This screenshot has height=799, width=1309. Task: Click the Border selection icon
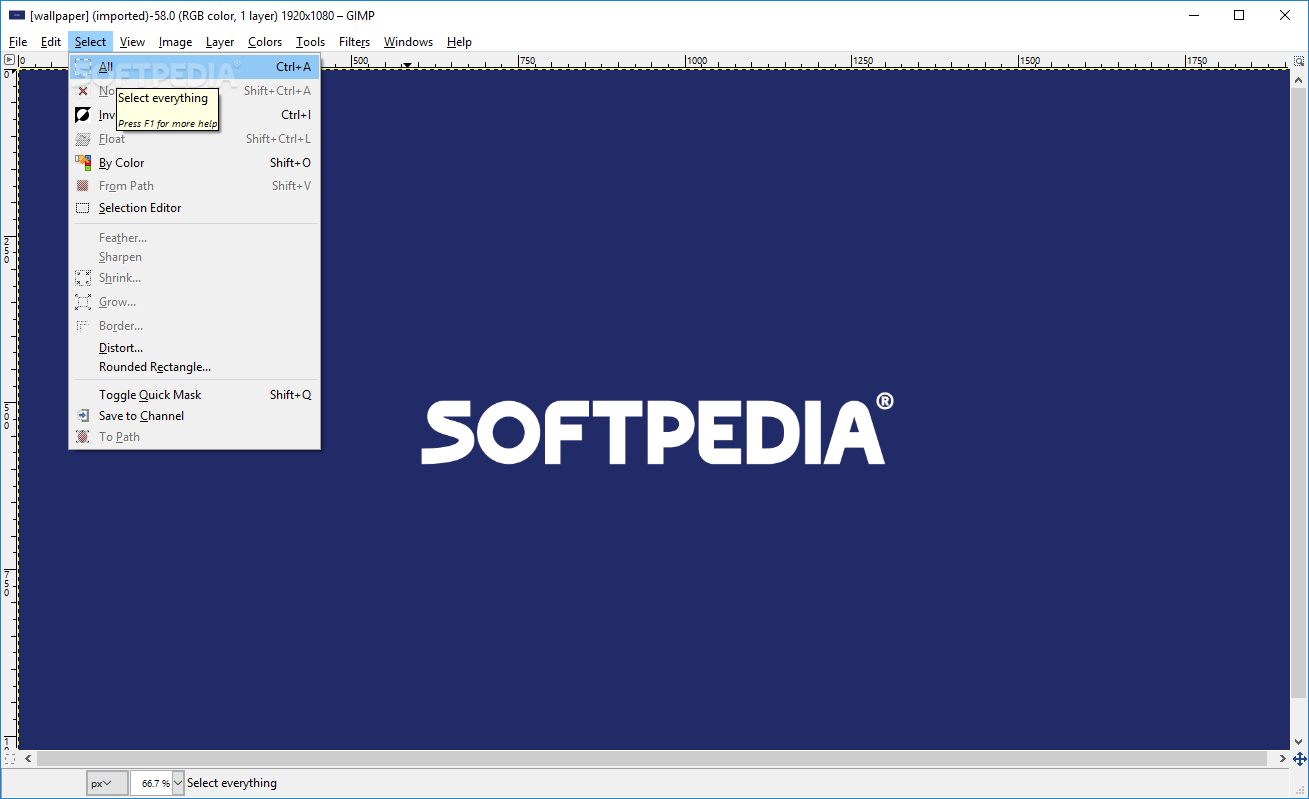[x=83, y=326]
